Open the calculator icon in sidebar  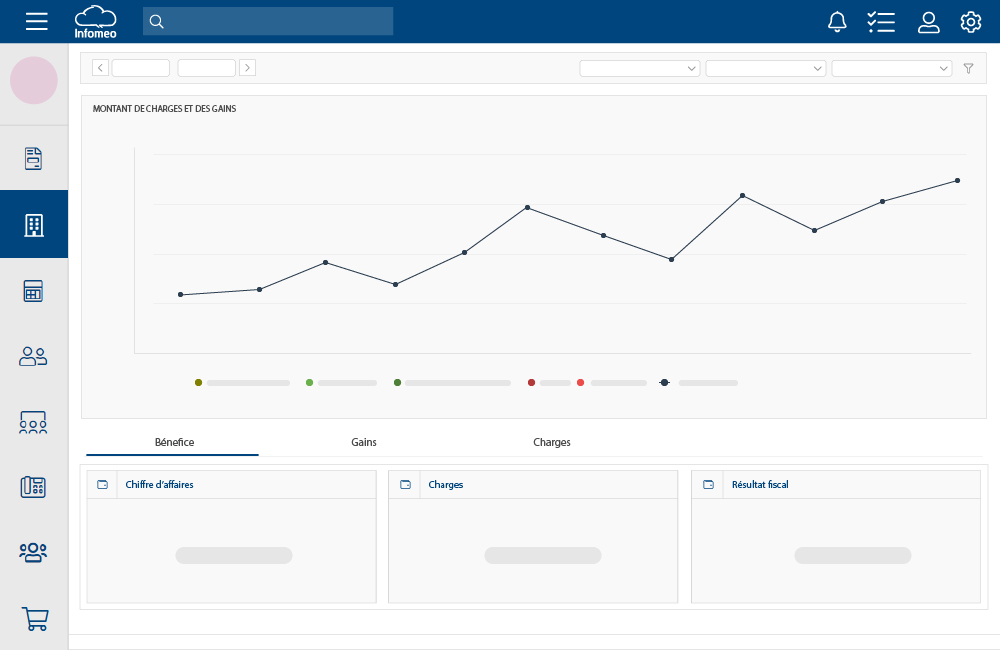[34, 291]
